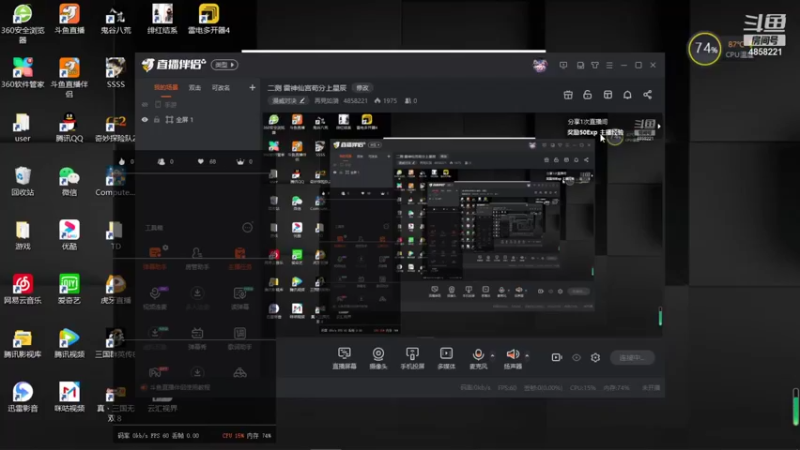Switch to the second scene tab
Viewport: 800px width, 450px height.
point(195,88)
